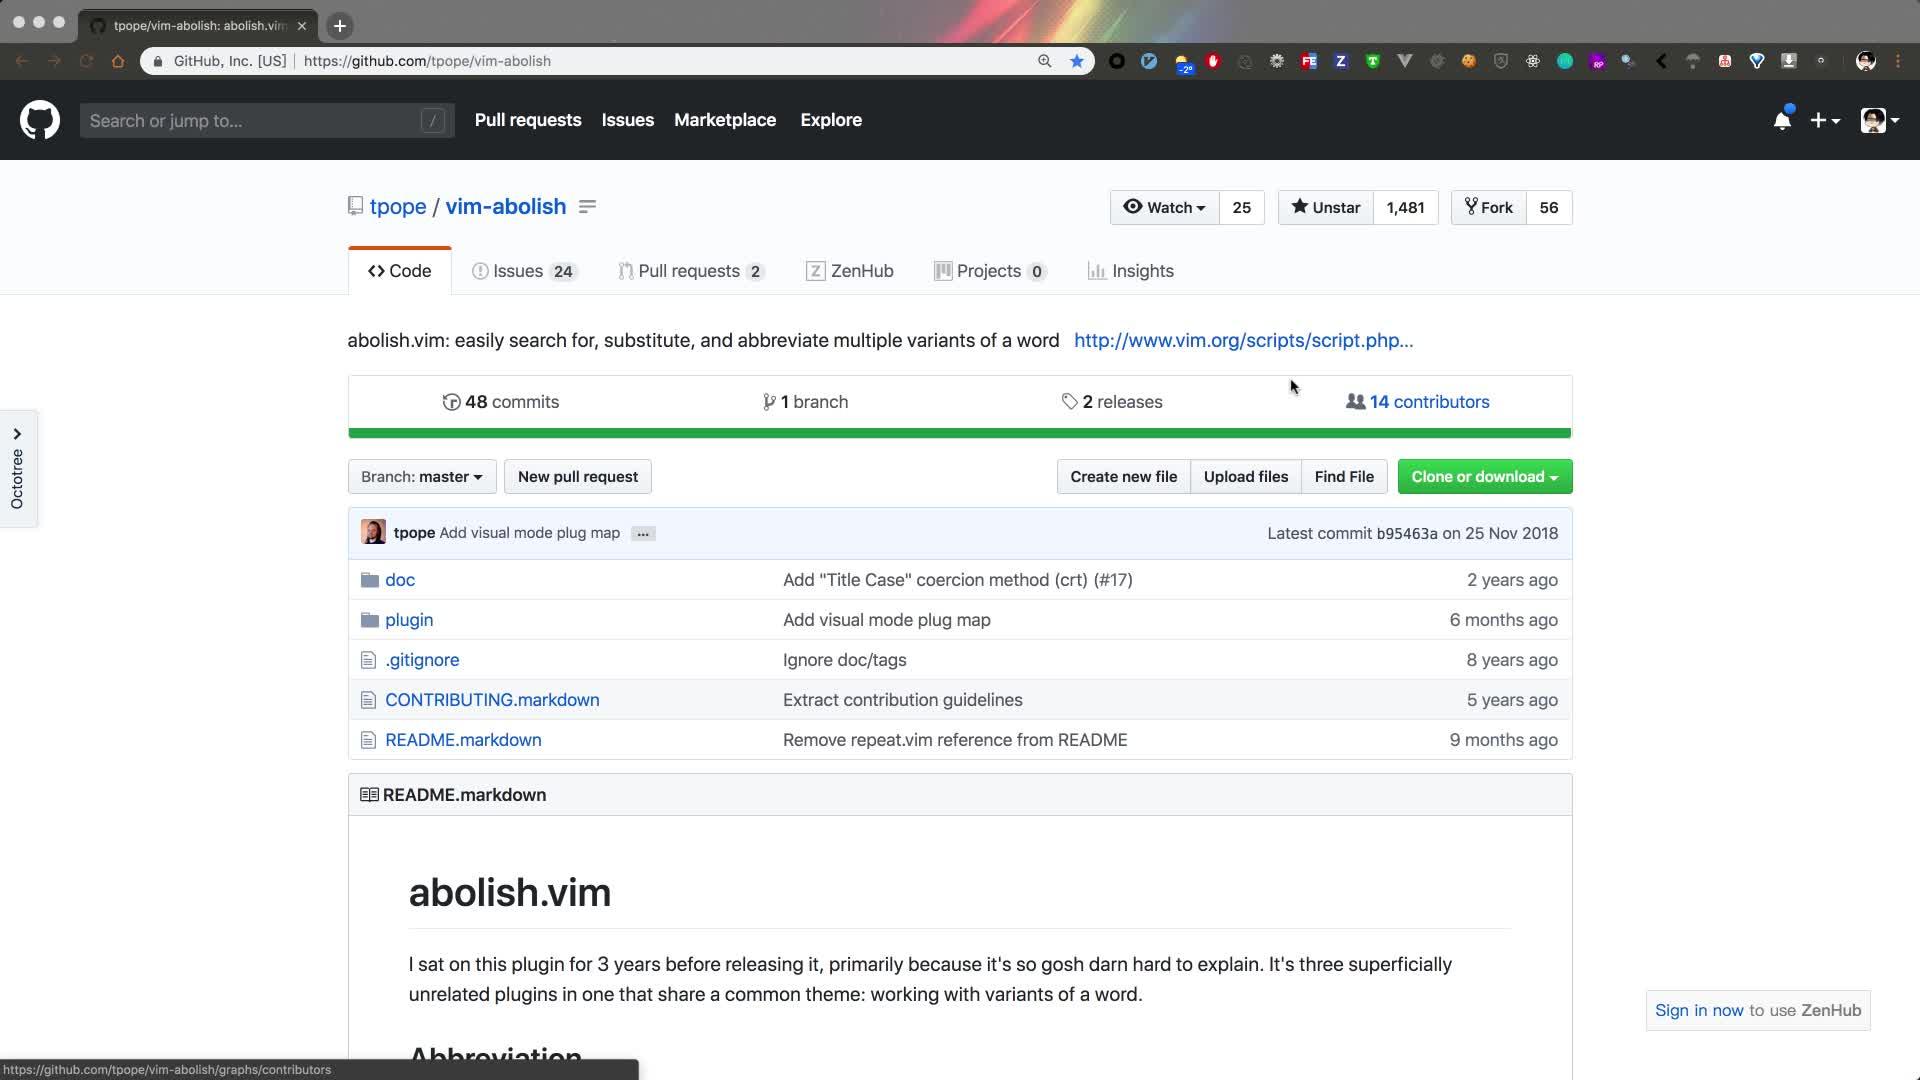Expand the Clone or download menu
1920x1080 pixels.
pos(1484,477)
